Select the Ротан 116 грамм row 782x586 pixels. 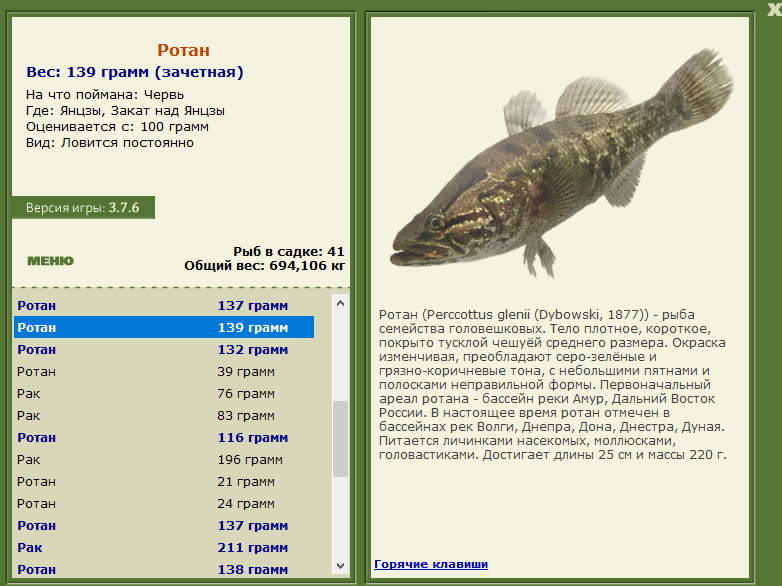point(164,437)
